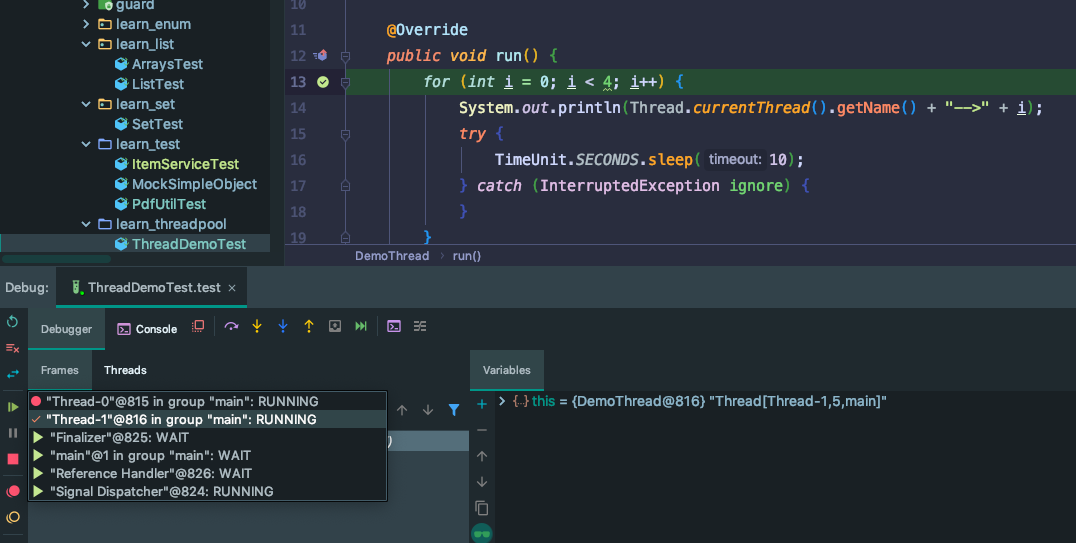Select "Thread-0"@815 in thread list
Screen dimensions: 1076x543
point(207,402)
